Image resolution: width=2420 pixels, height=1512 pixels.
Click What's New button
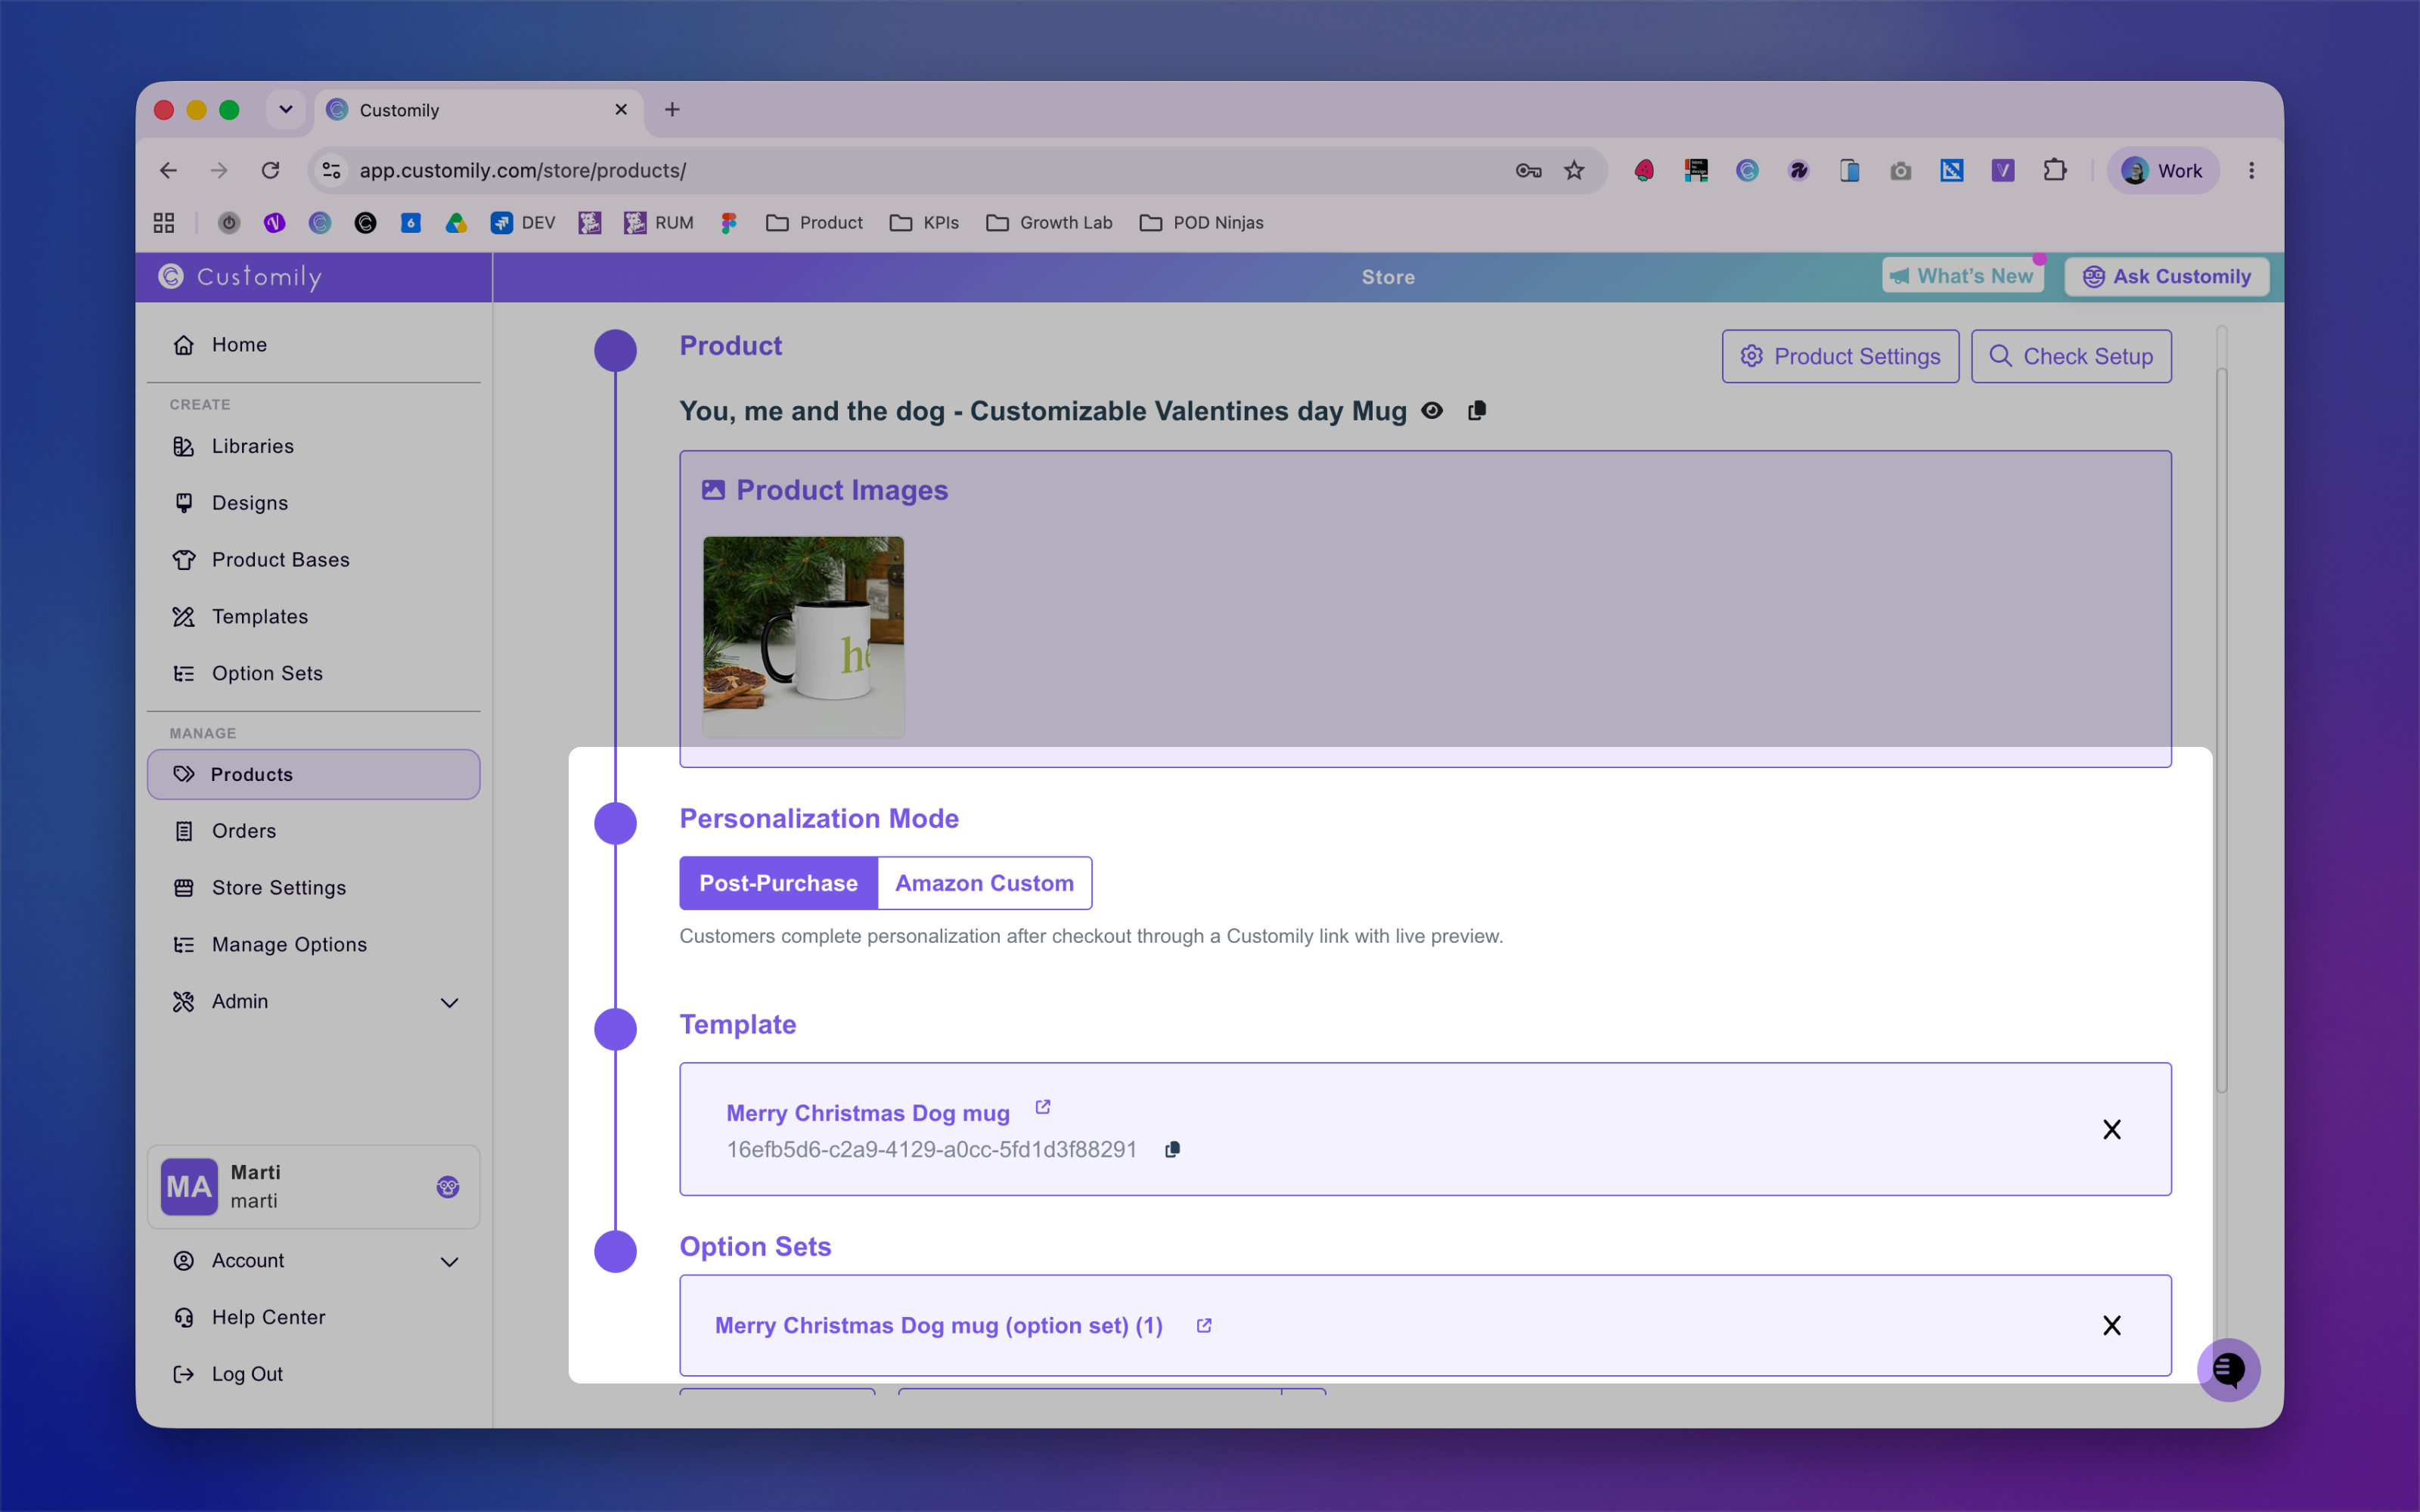[1962, 276]
